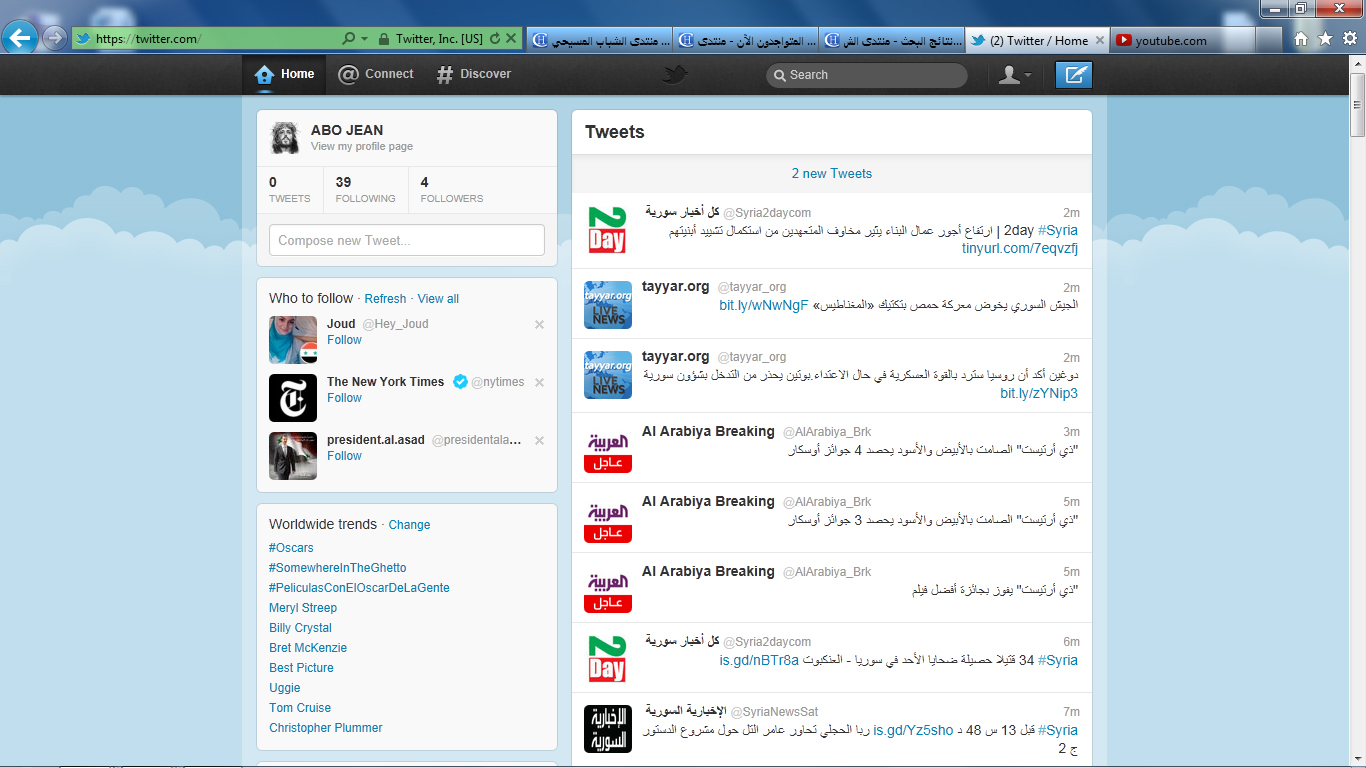Click the Twitter bird logo in navbar
The height and width of the screenshot is (768, 1366).
pyautogui.click(x=676, y=75)
